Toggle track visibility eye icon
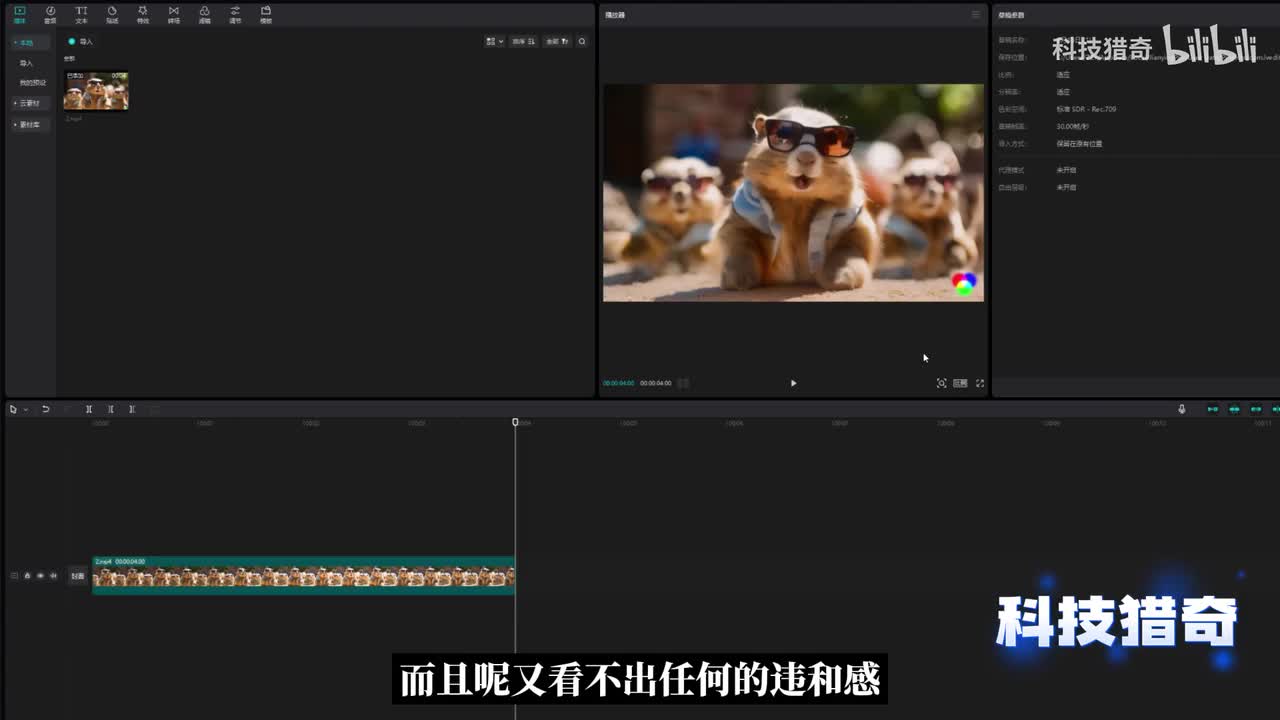The height and width of the screenshot is (720, 1280). (40, 576)
